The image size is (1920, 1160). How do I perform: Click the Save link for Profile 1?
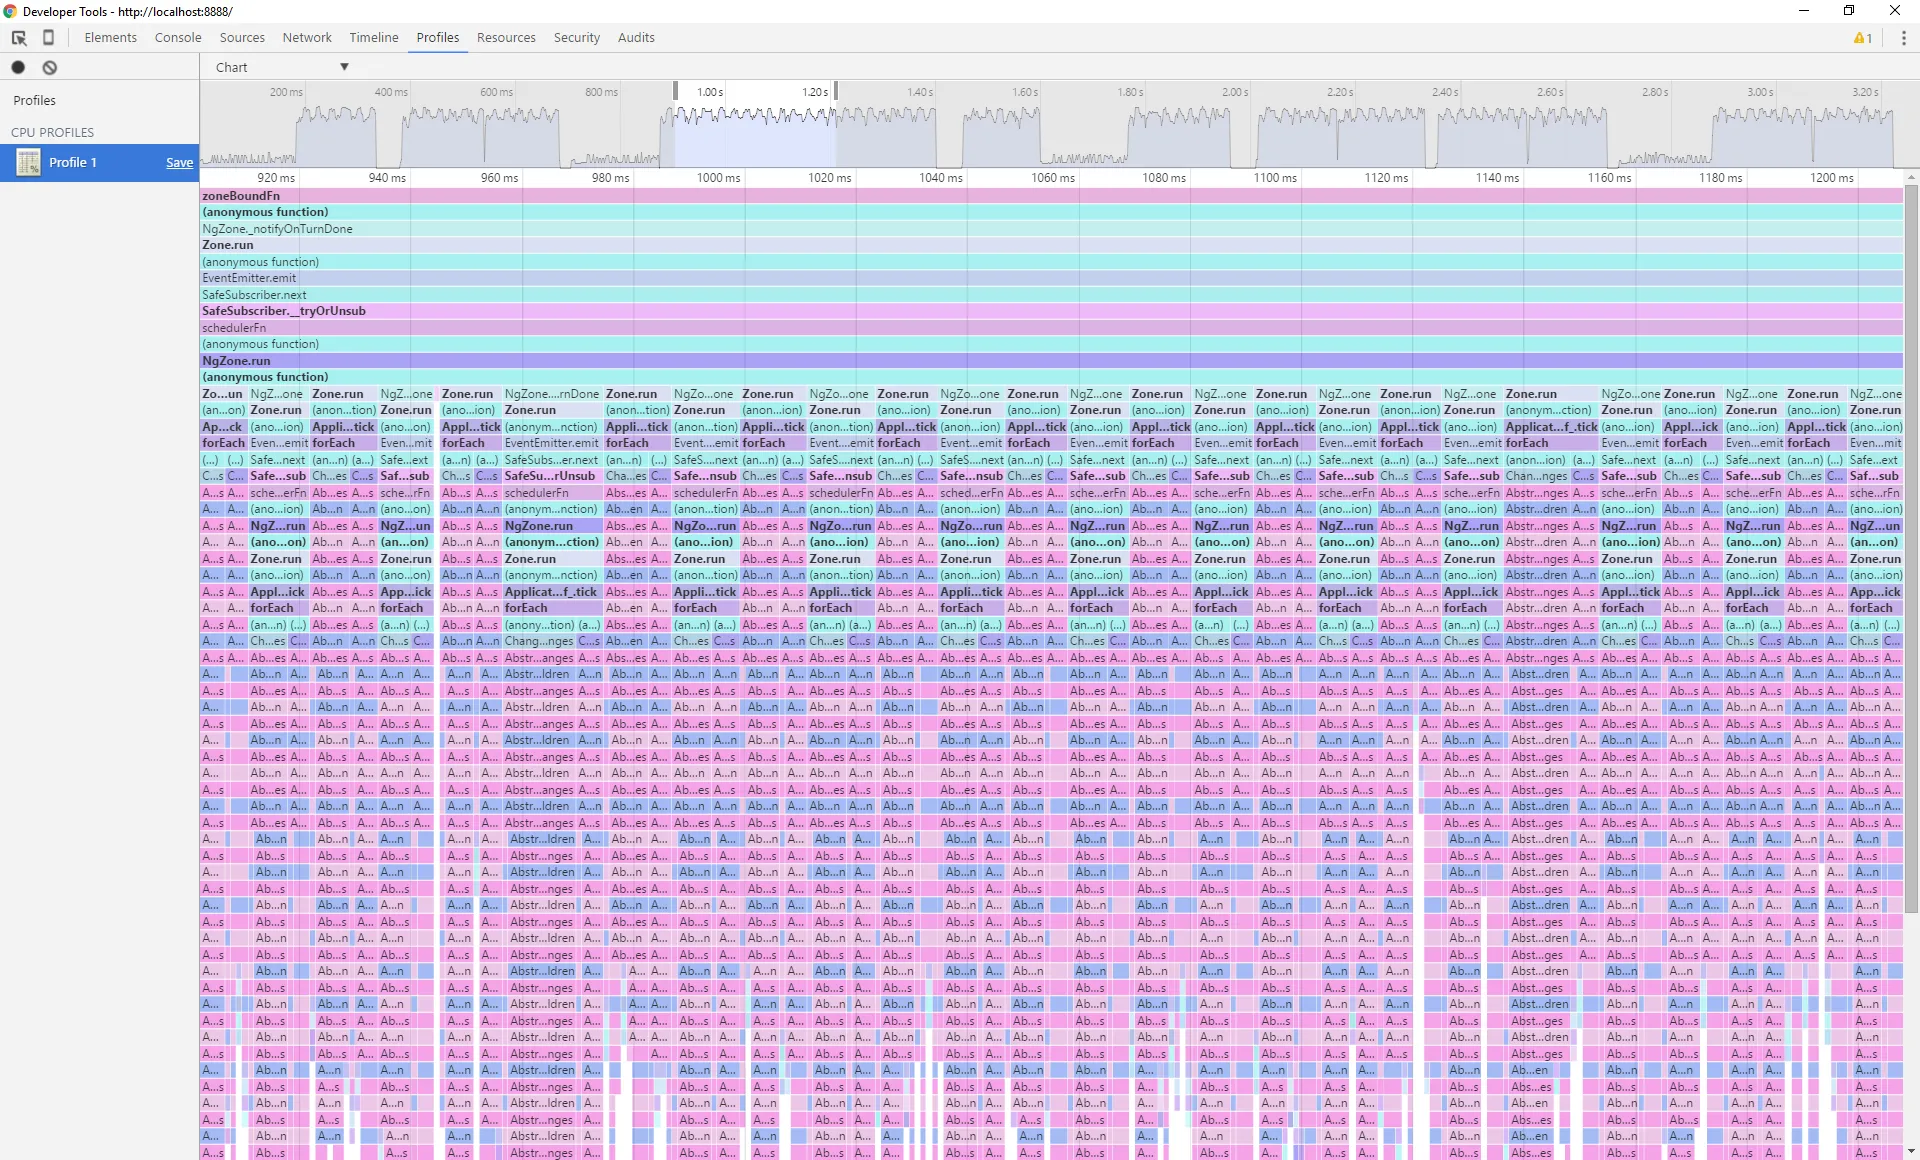[179, 162]
